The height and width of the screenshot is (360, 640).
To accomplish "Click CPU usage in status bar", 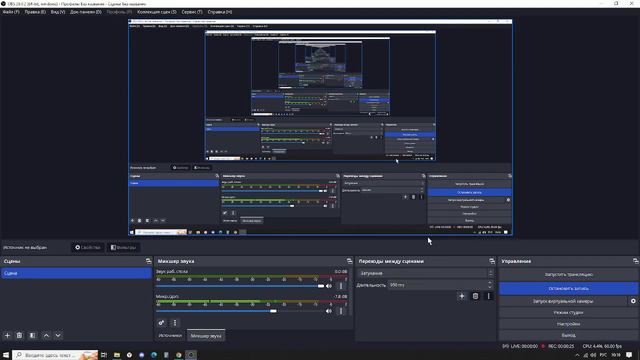I will pyautogui.click(x=602, y=346).
